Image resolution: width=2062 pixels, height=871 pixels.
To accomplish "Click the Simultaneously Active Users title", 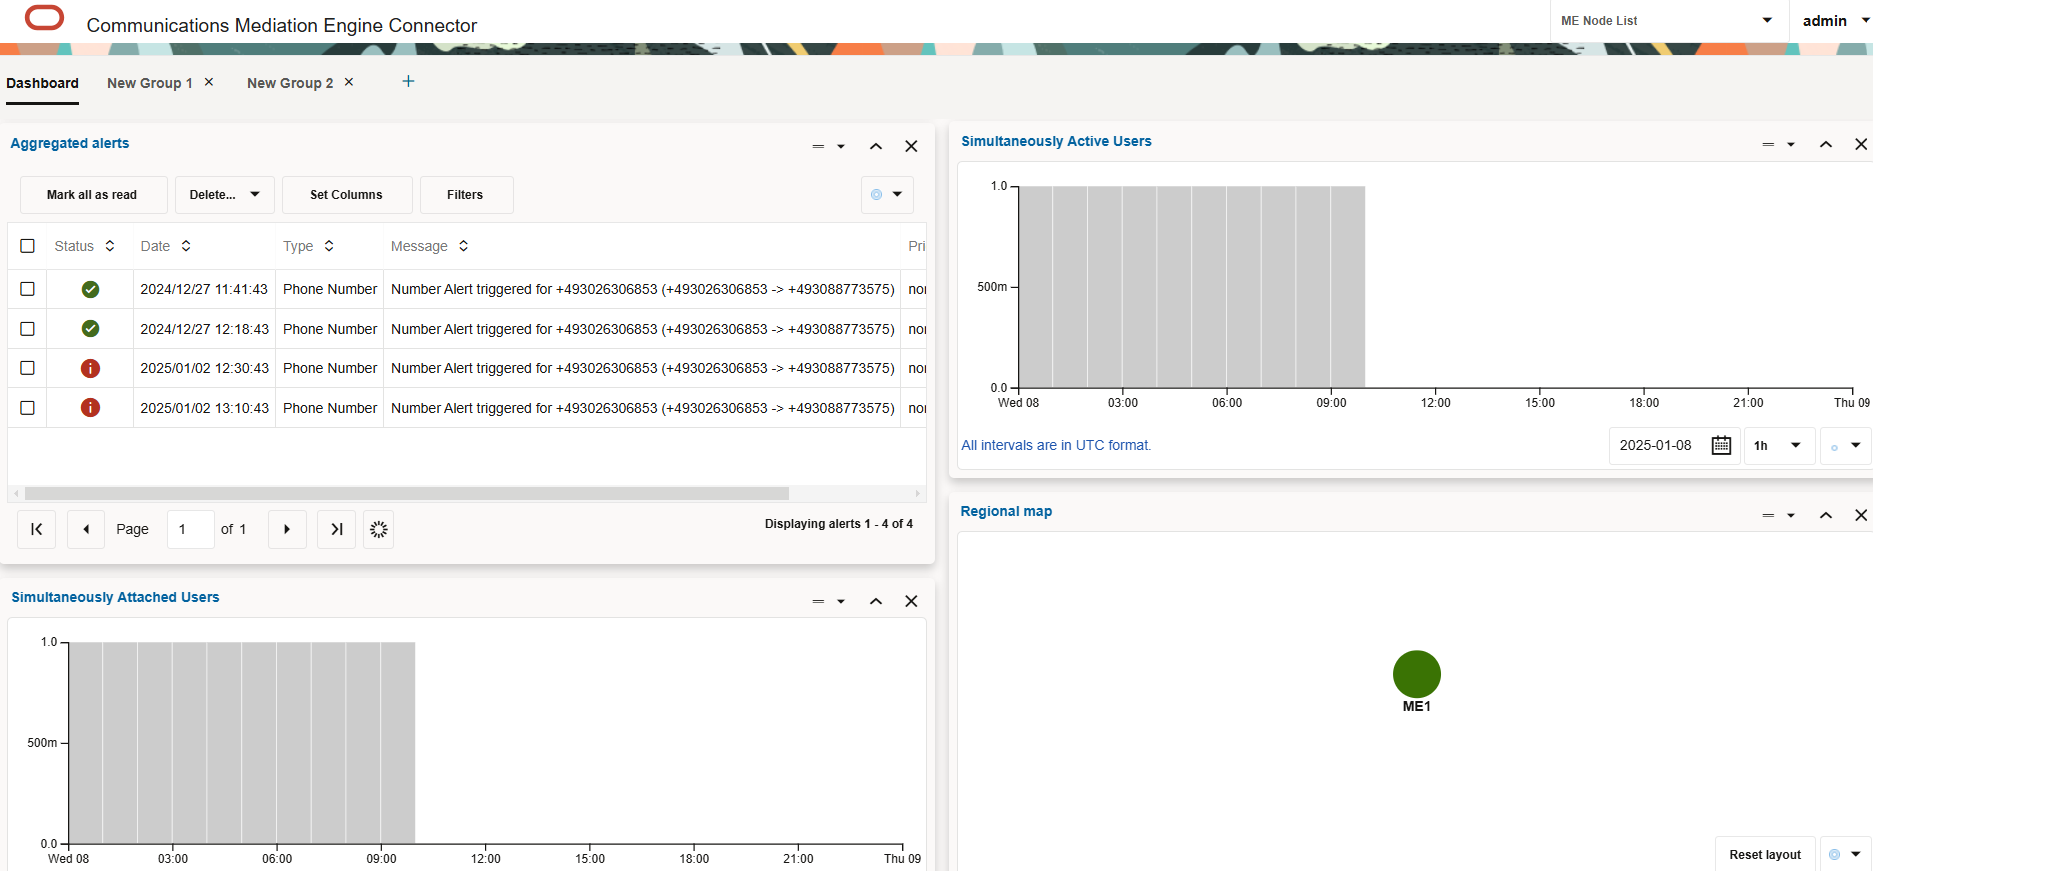I will 1056,141.
